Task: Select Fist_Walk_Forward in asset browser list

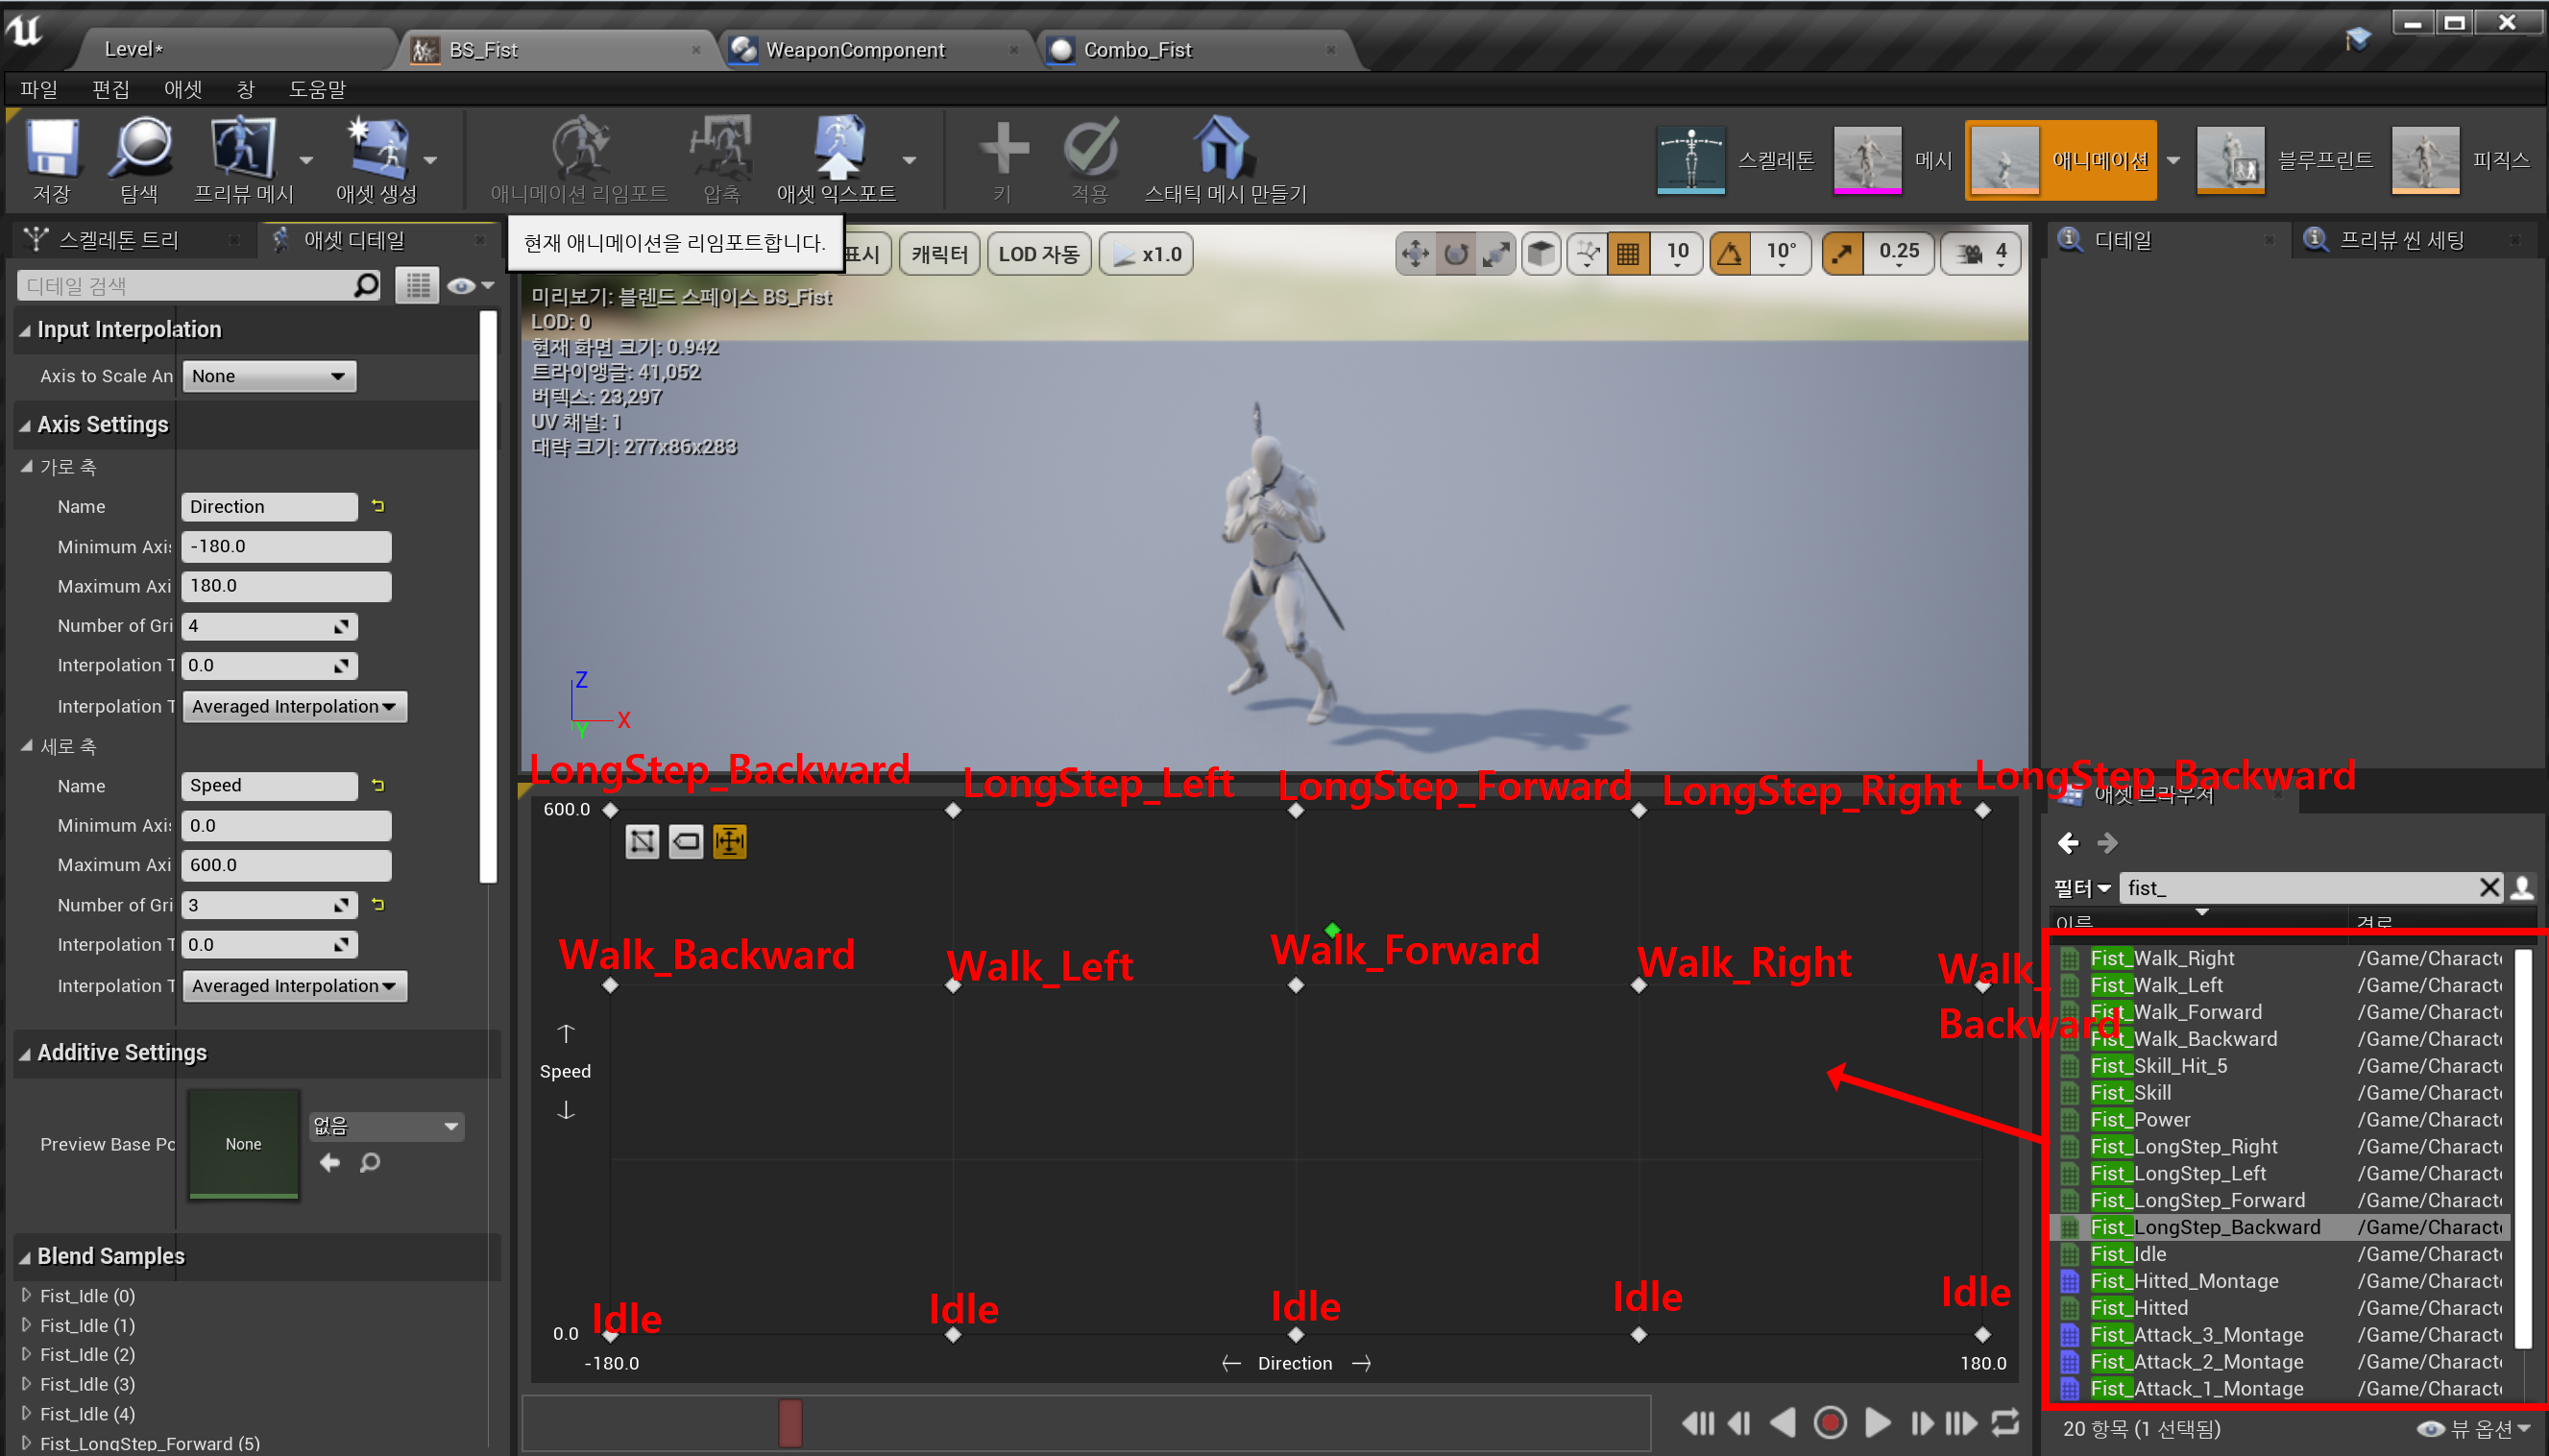Action: click(2280, 1012)
